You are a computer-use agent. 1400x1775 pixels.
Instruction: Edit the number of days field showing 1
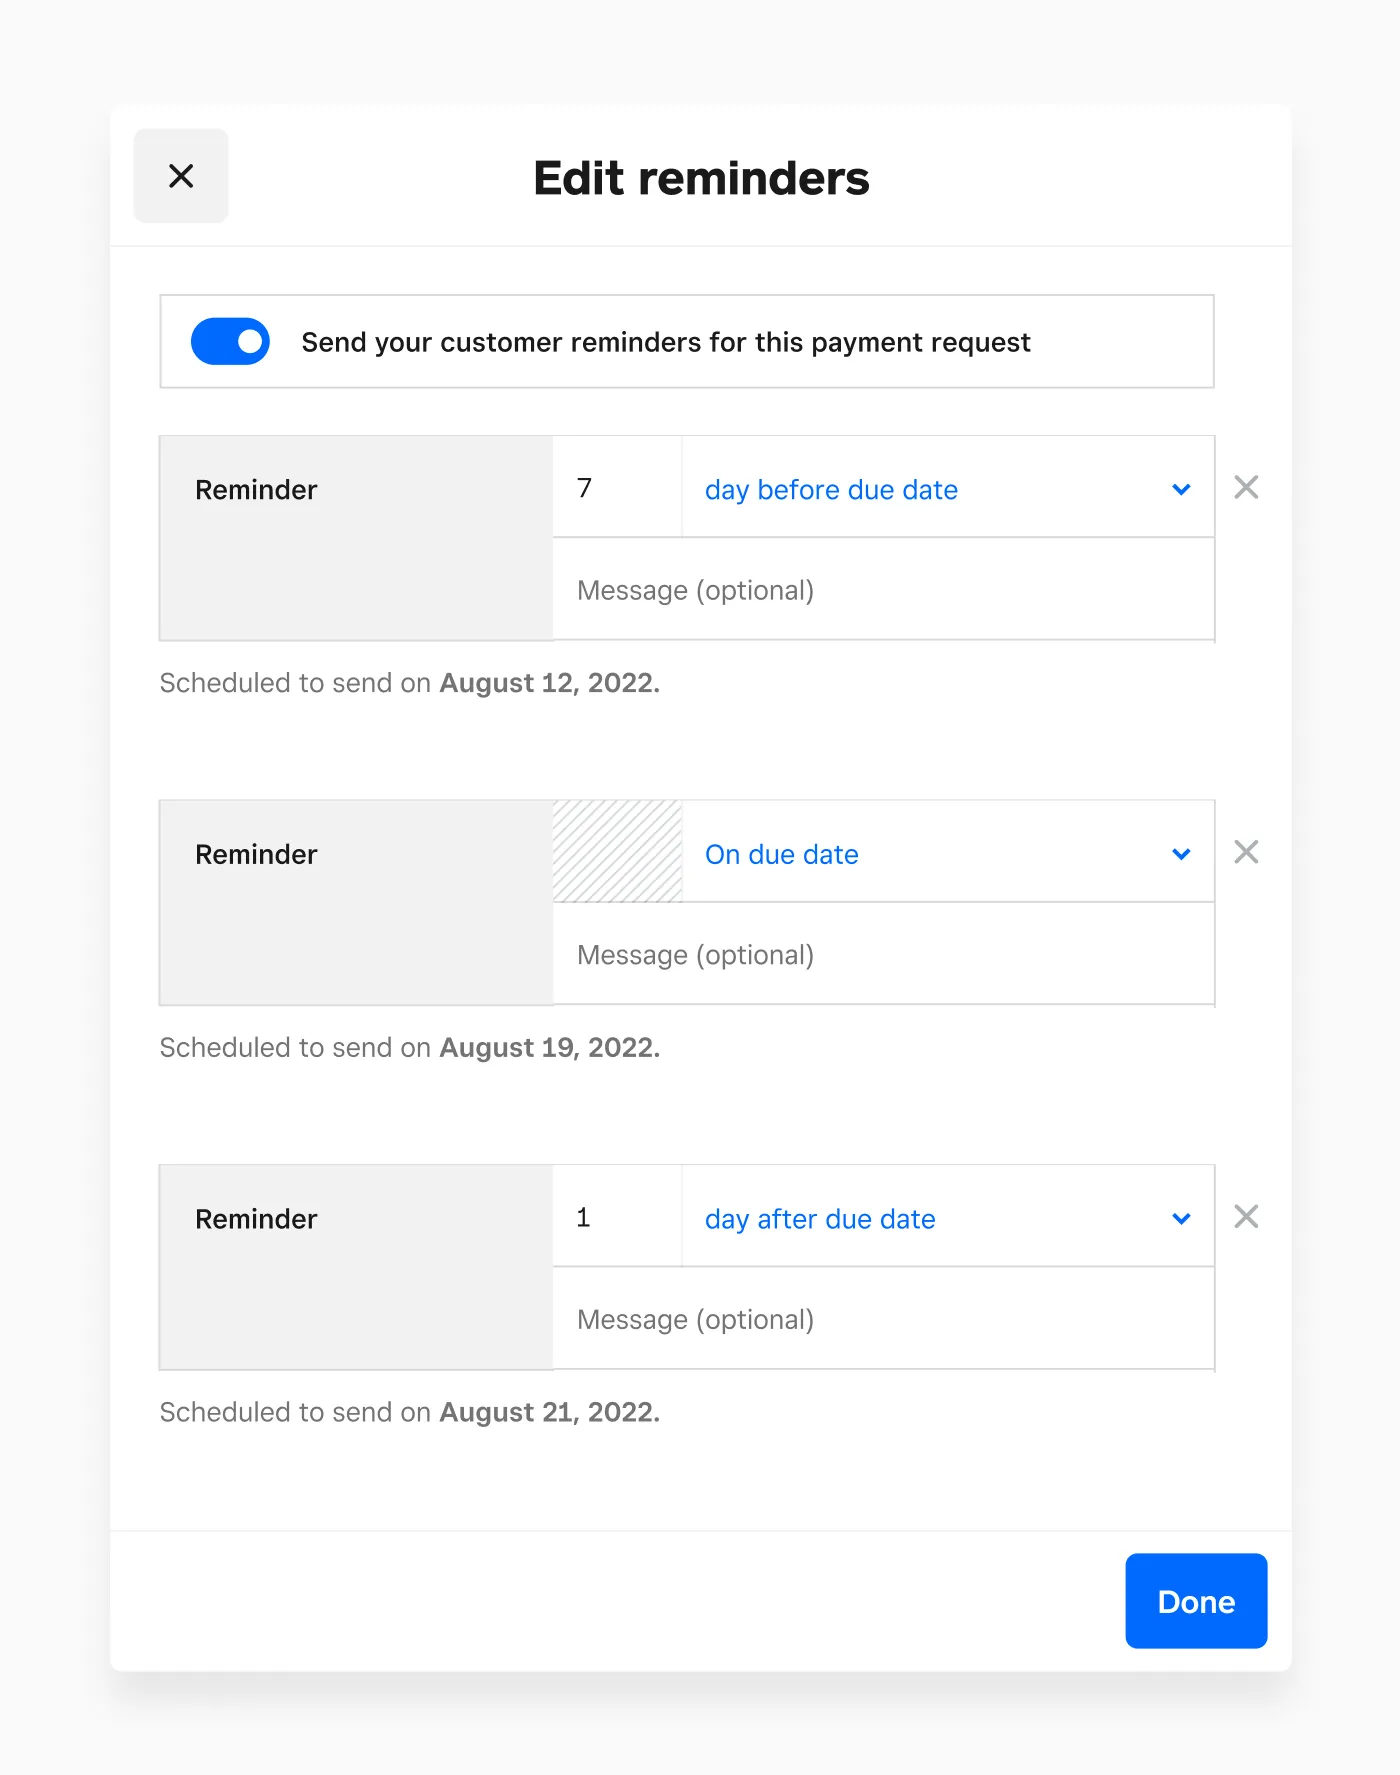coord(616,1217)
